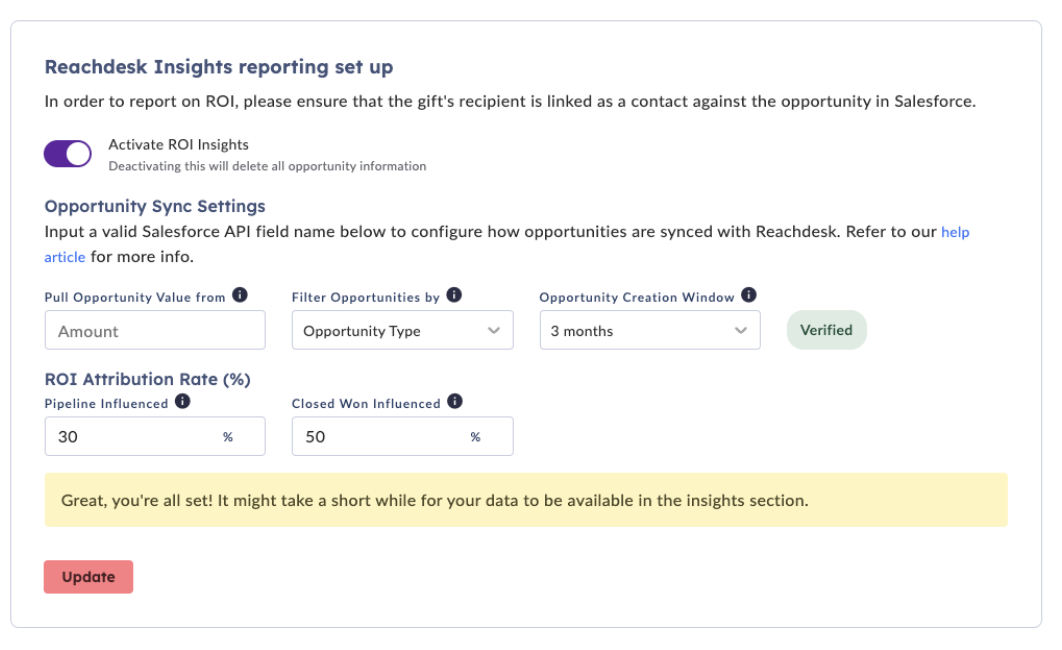Image resolution: width=1062 pixels, height=650 pixels.
Task: Click info icon beside Closed Won Influenced
Action: (x=455, y=402)
